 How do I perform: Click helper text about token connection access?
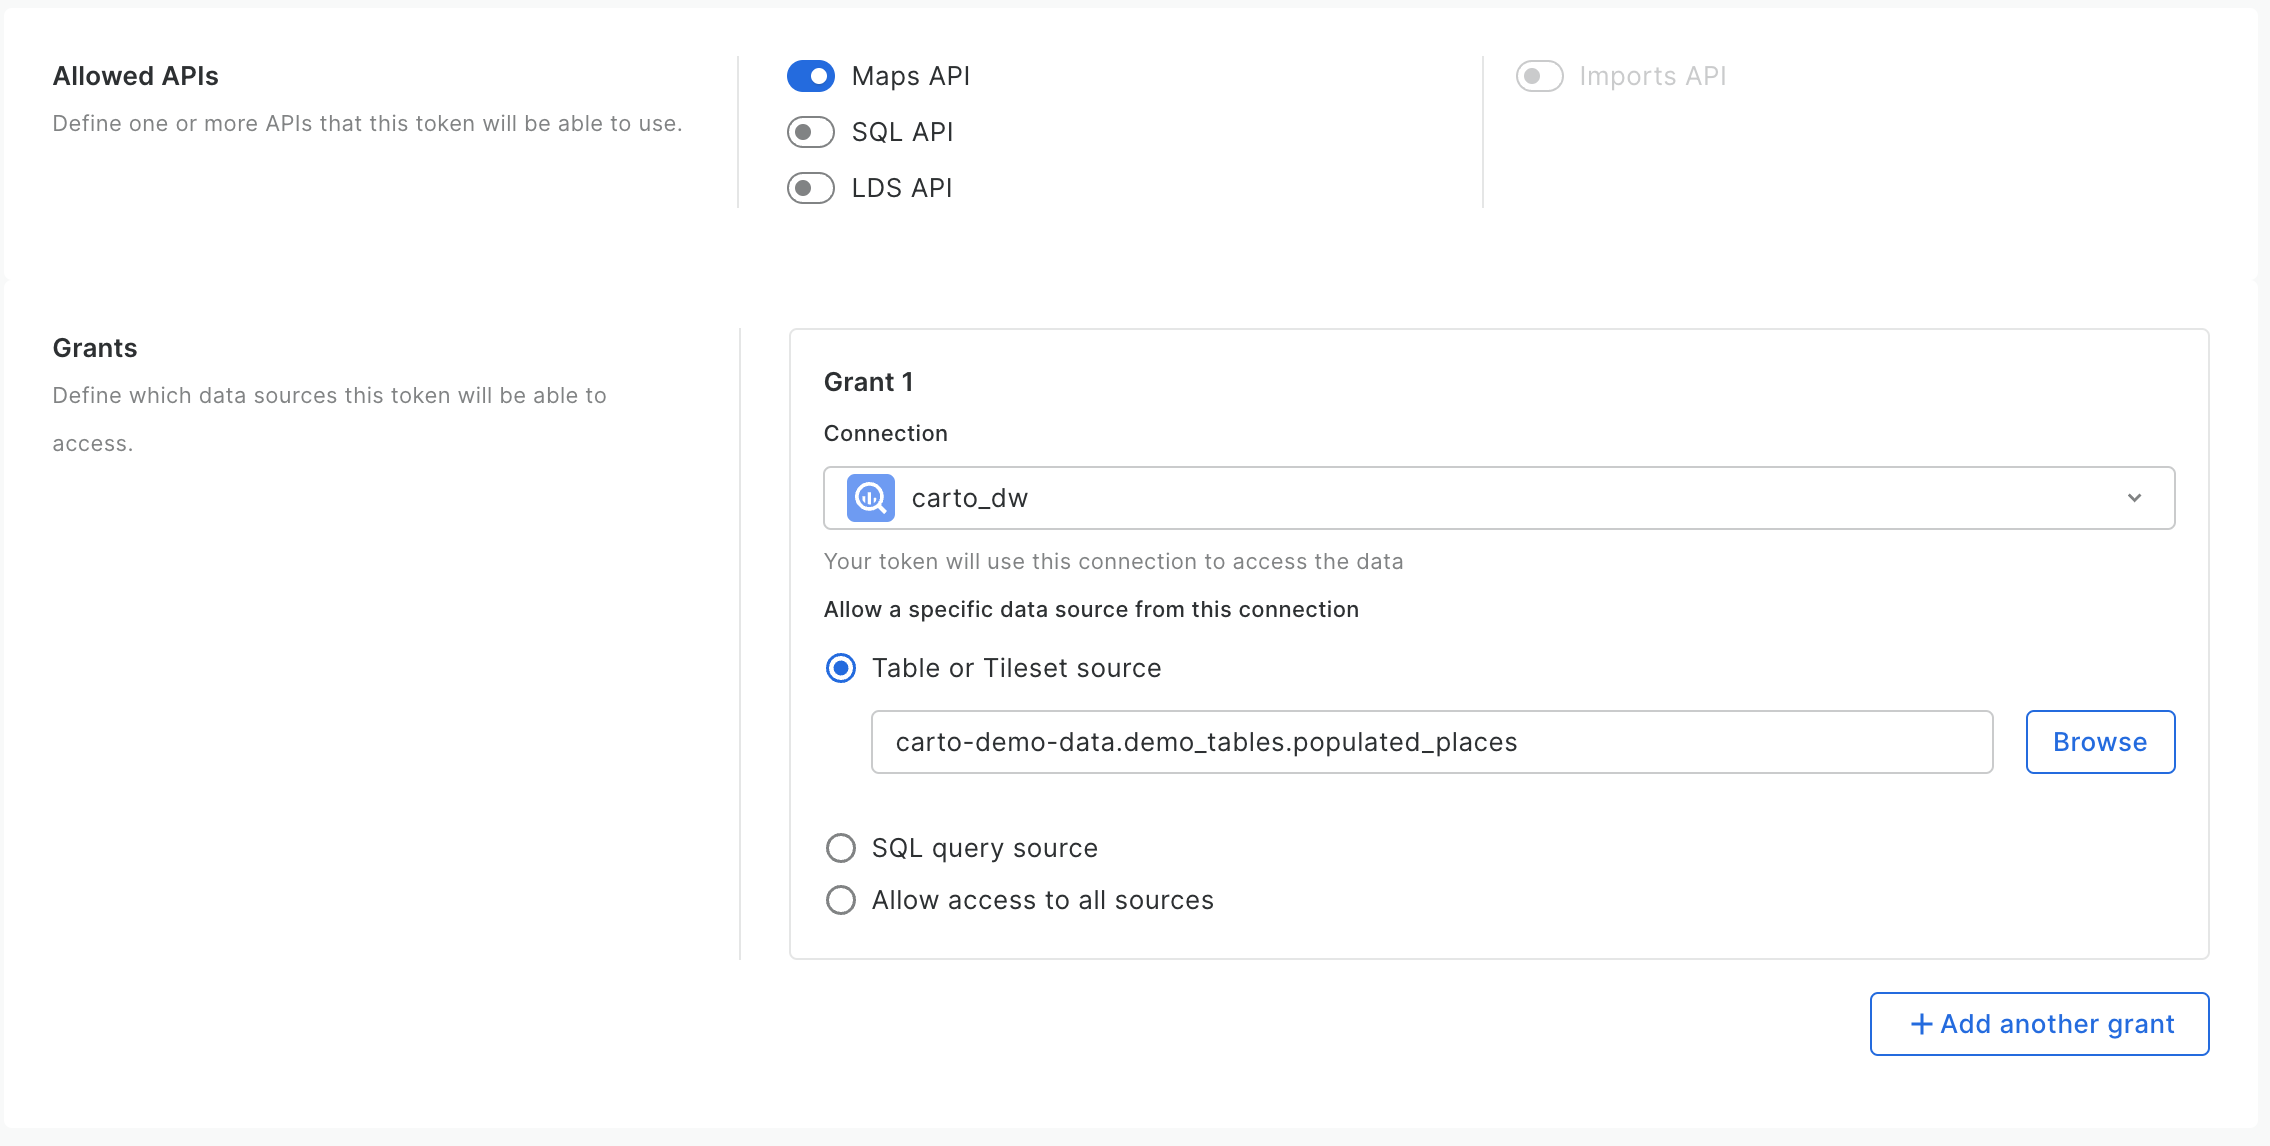pos(1113,561)
